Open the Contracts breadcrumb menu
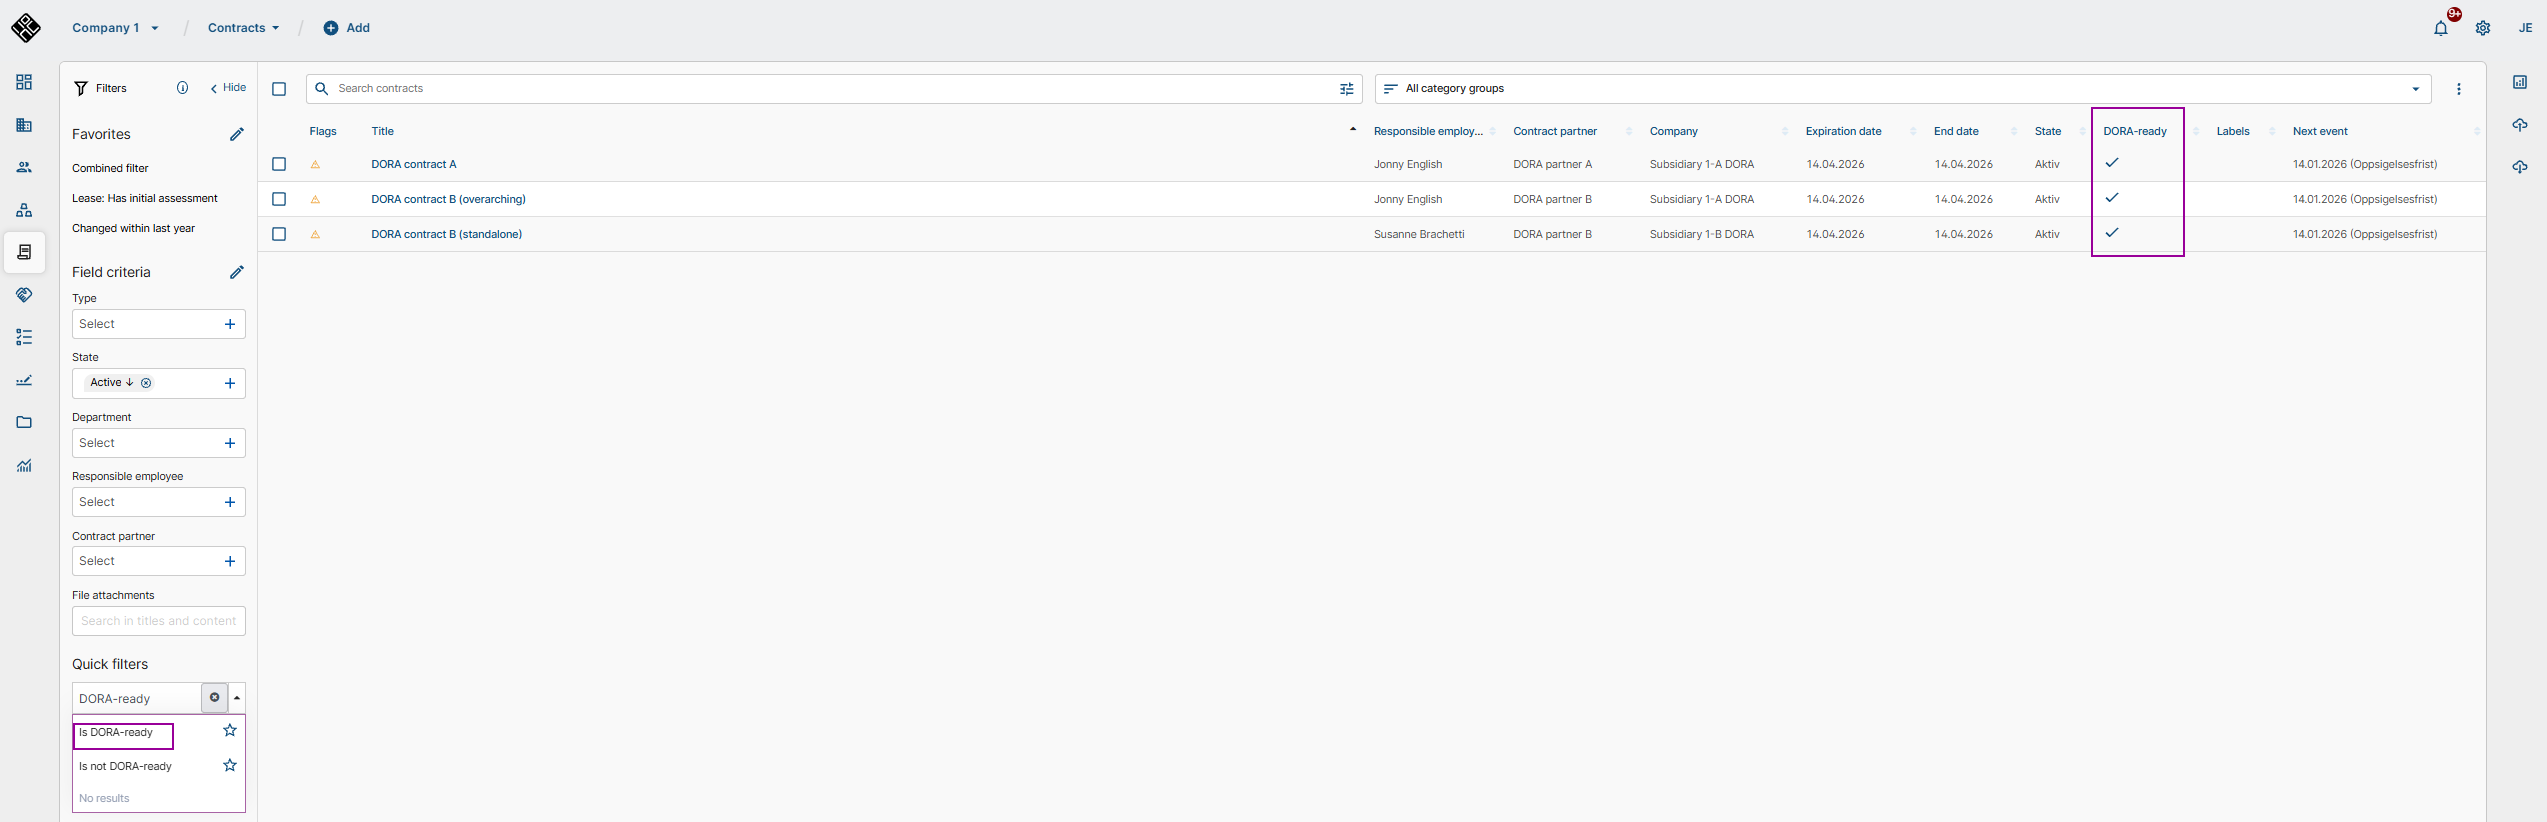 tap(243, 28)
